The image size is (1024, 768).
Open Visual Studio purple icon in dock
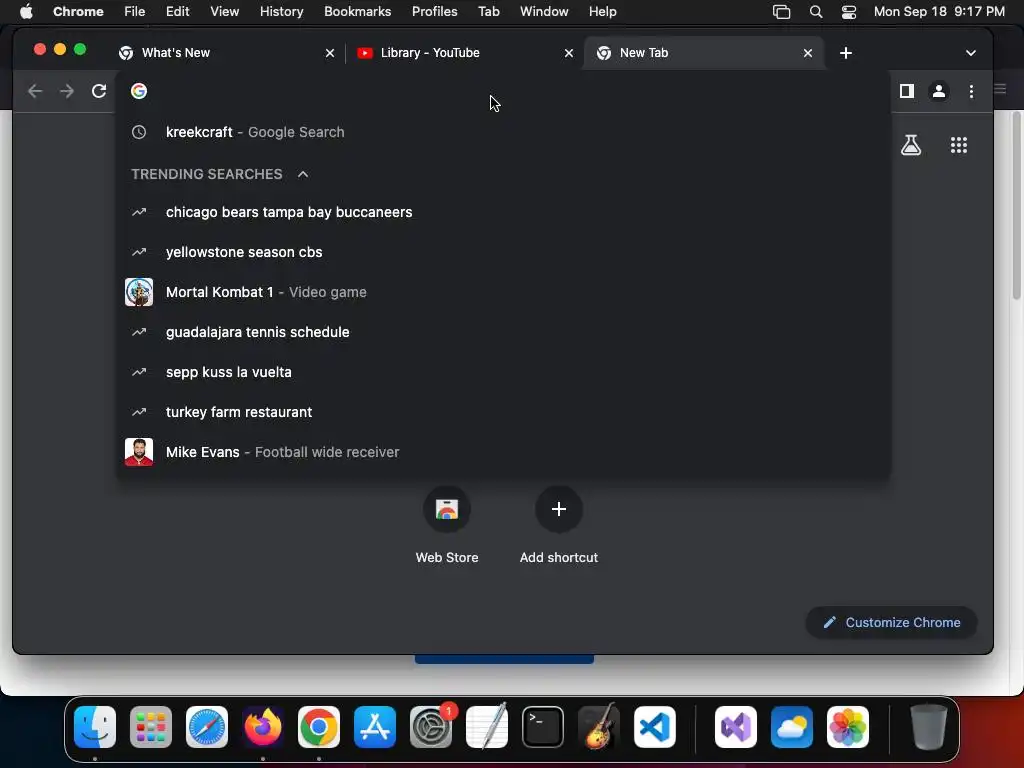pos(736,727)
